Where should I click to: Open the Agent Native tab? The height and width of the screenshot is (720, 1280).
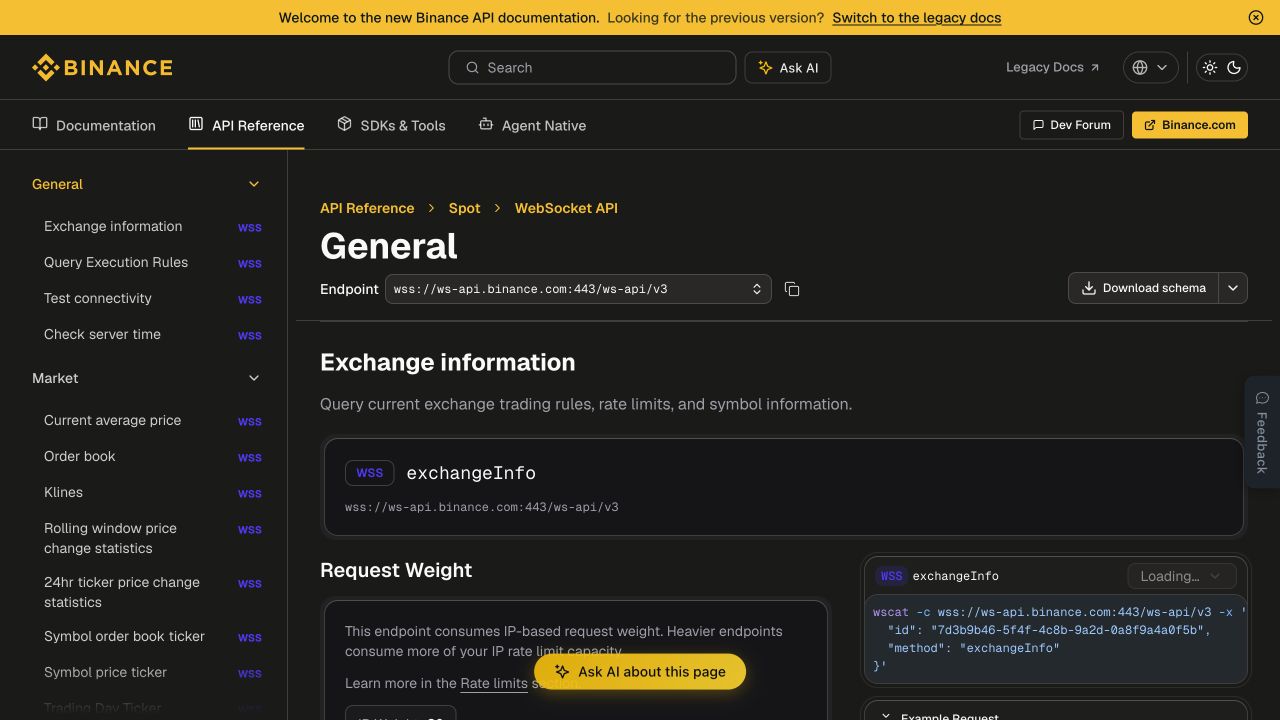click(532, 125)
